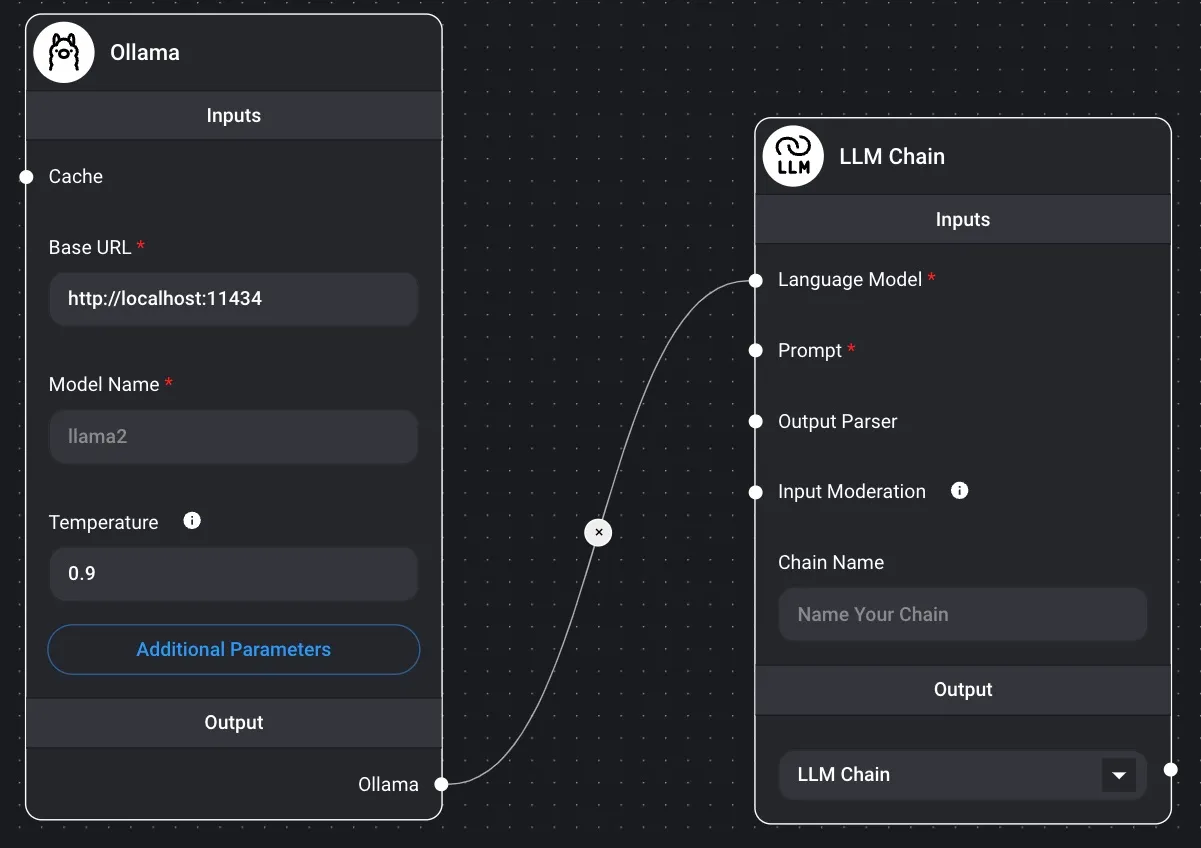Click the dropdown arrow in Output selector
1201x848 pixels.
pos(1118,775)
